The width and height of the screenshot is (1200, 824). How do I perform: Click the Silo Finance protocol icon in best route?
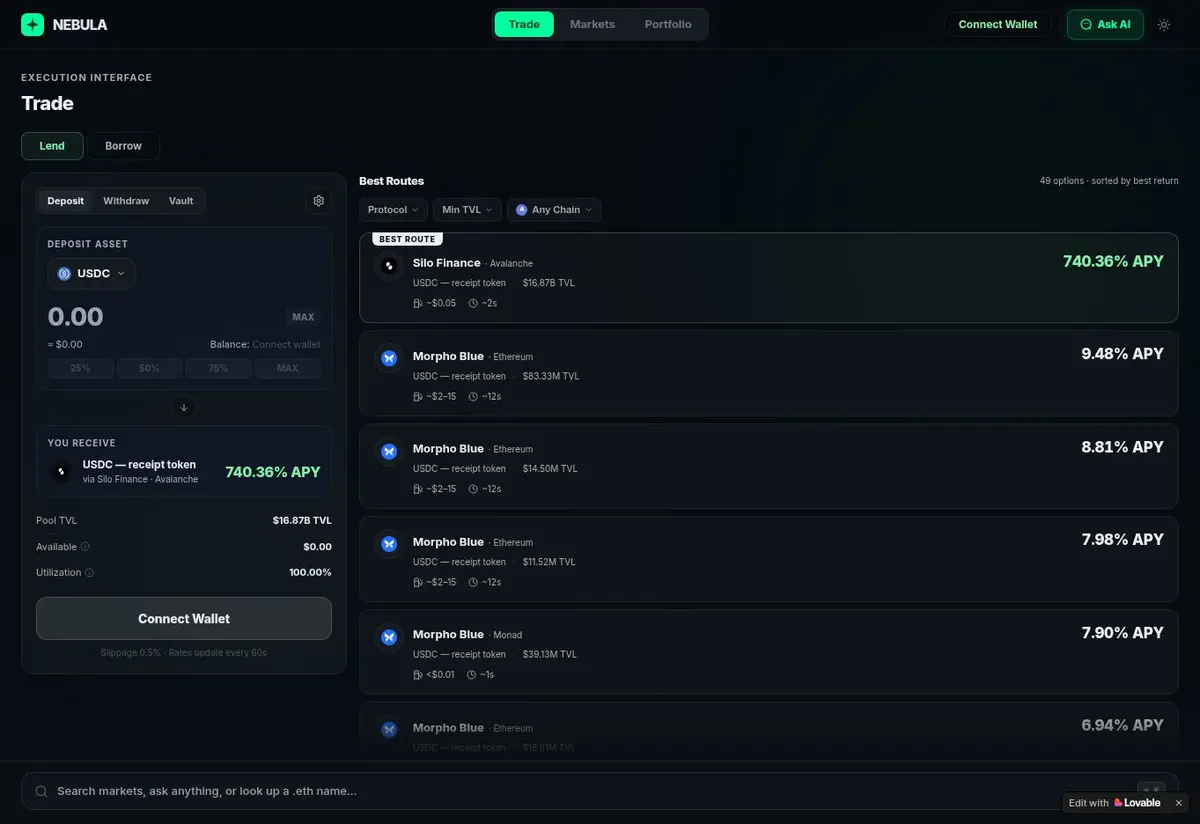click(389, 266)
